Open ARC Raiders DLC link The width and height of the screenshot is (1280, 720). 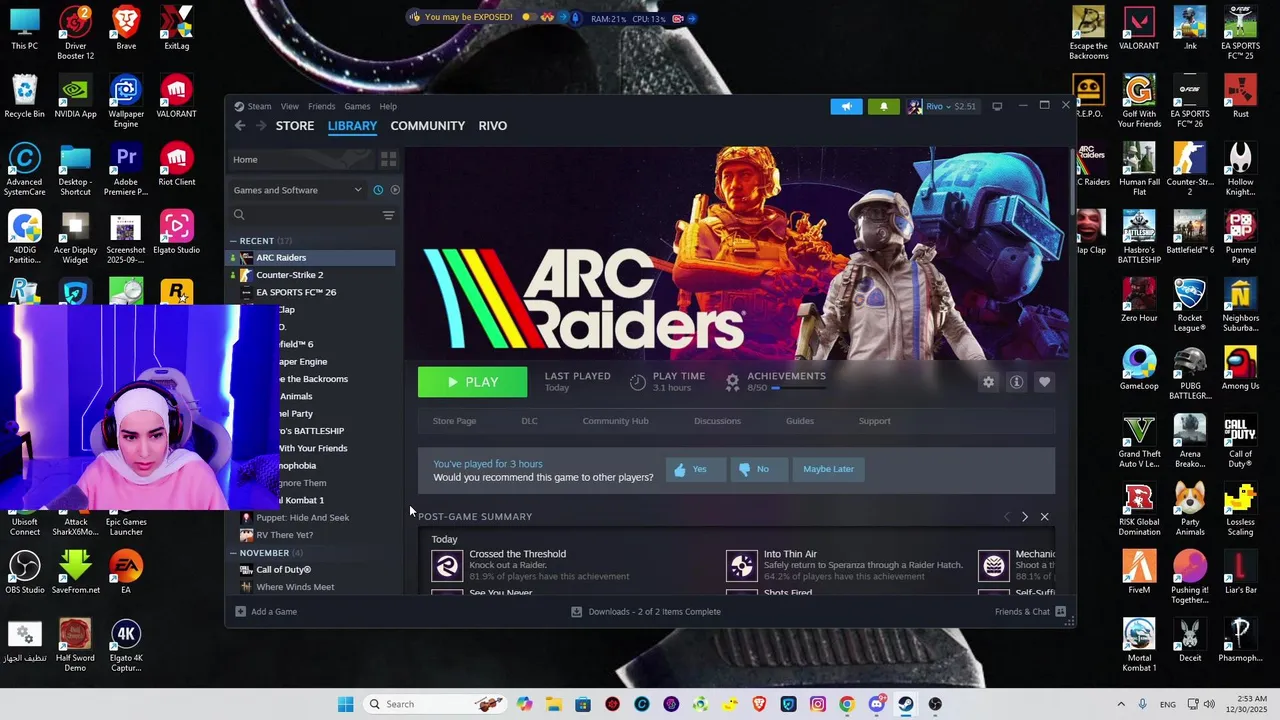tap(529, 421)
